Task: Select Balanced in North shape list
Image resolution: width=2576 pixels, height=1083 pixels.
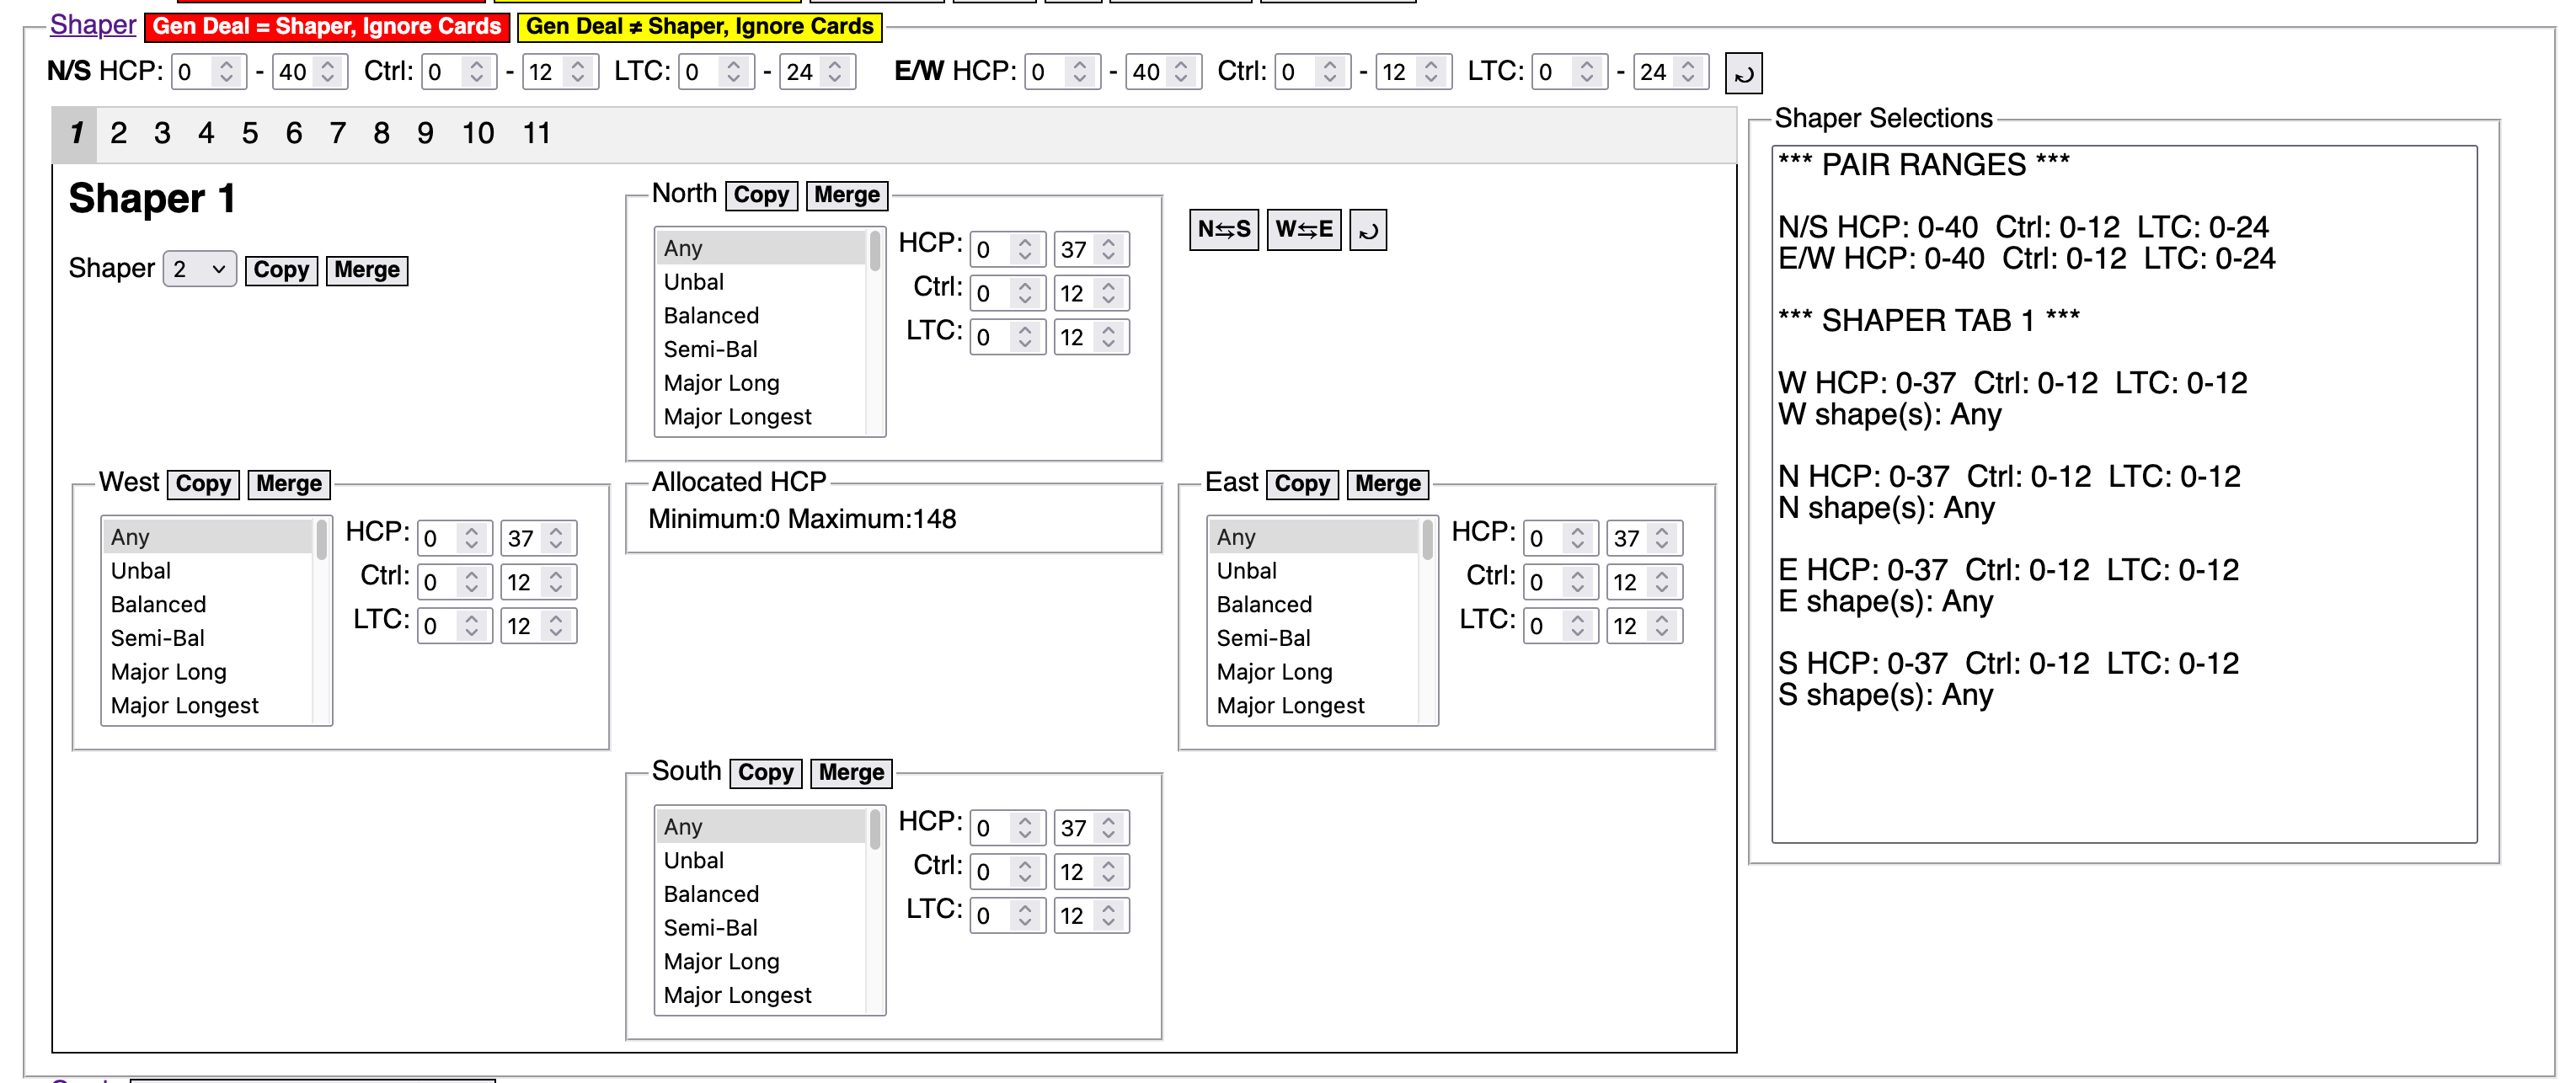Action: [711, 315]
